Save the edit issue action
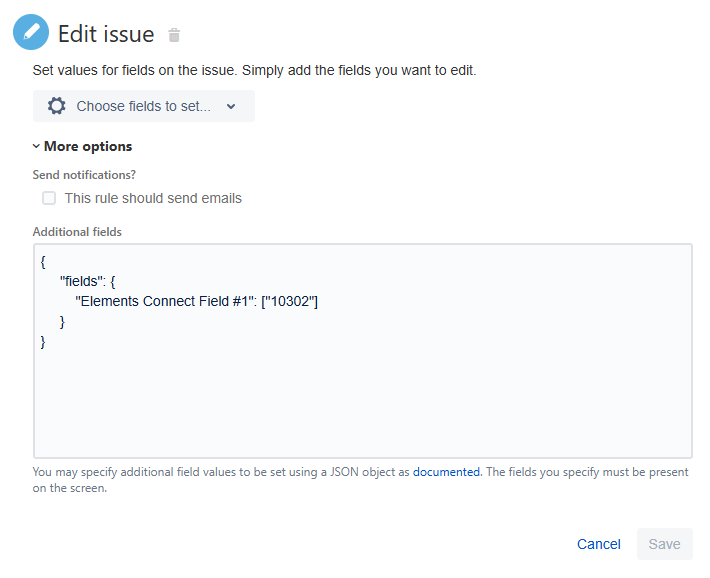710x578 pixels. [x=664, y=544]
